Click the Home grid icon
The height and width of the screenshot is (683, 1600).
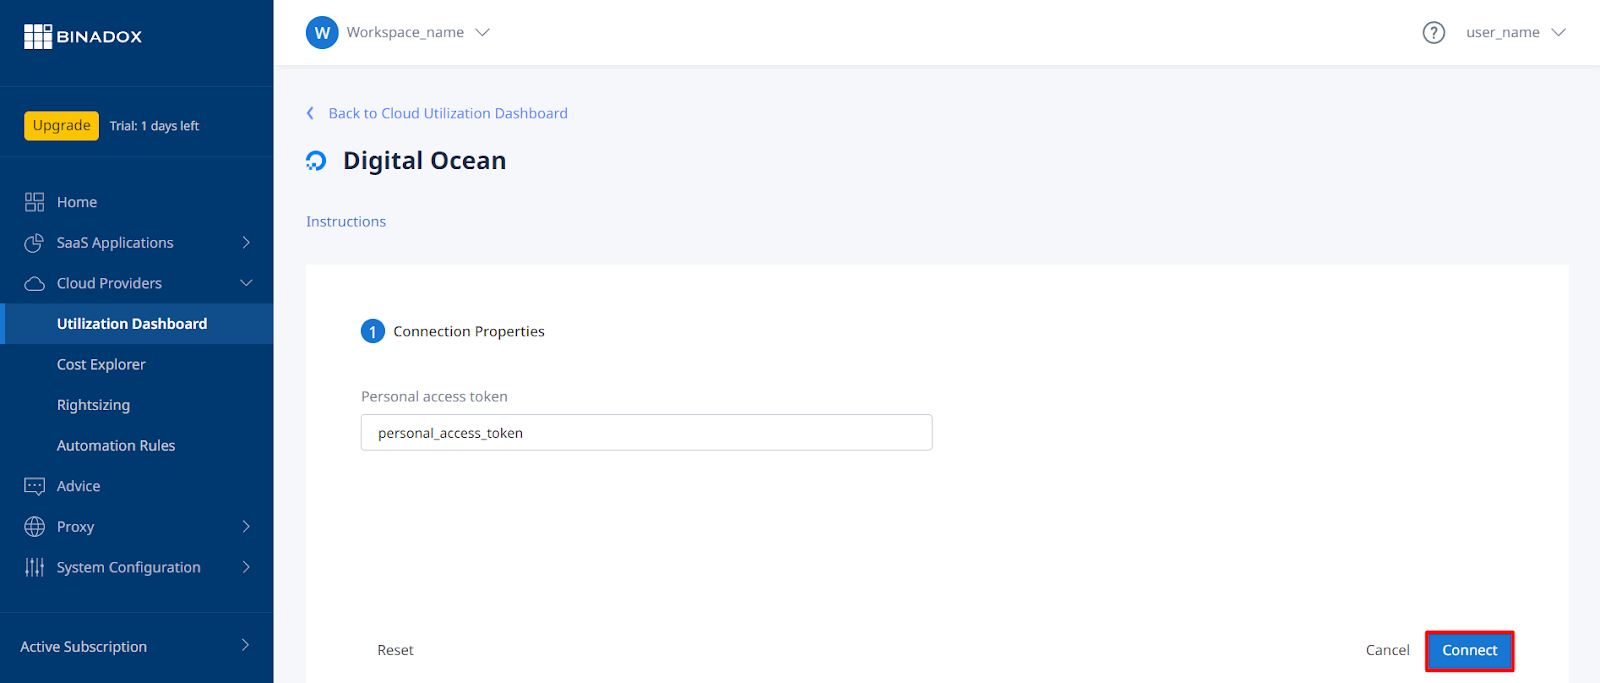pos(34,202)
